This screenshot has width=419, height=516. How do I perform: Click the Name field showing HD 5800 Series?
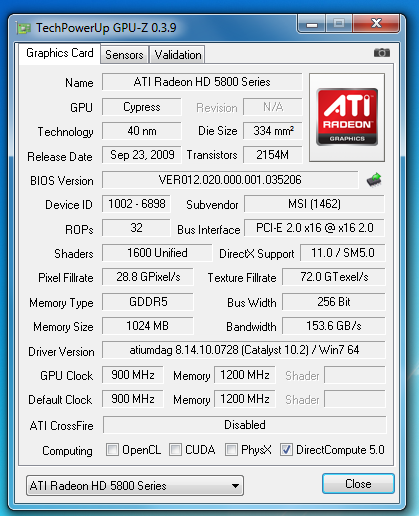click(202, 82)
